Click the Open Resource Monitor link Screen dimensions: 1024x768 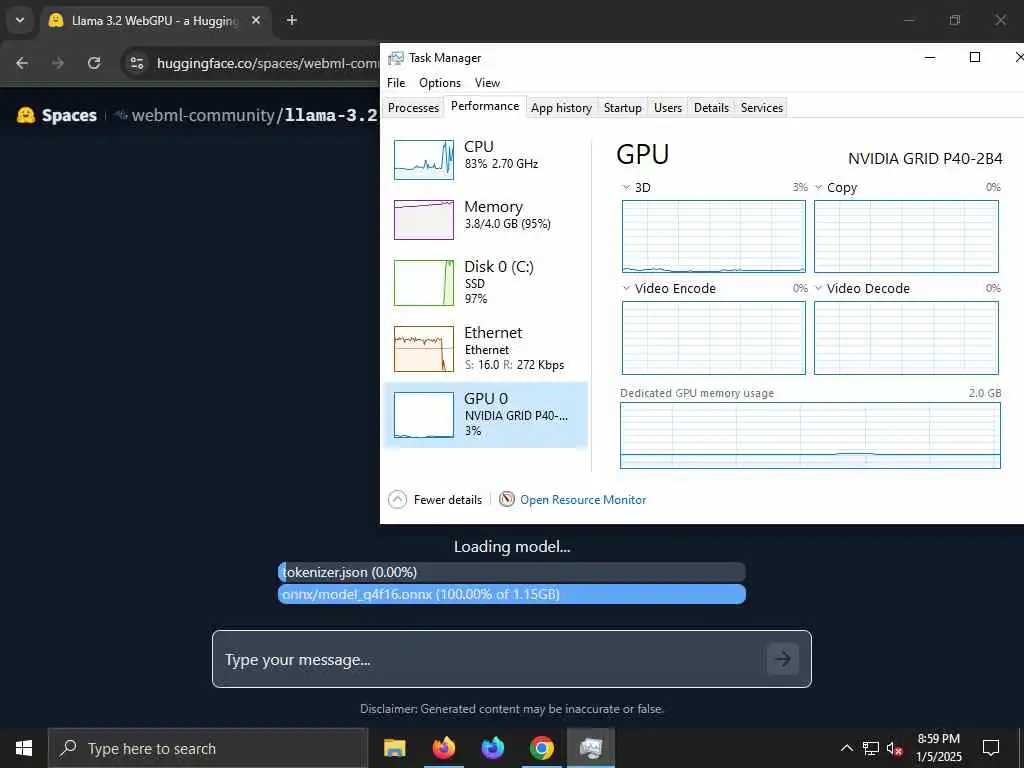click(583, 500)
